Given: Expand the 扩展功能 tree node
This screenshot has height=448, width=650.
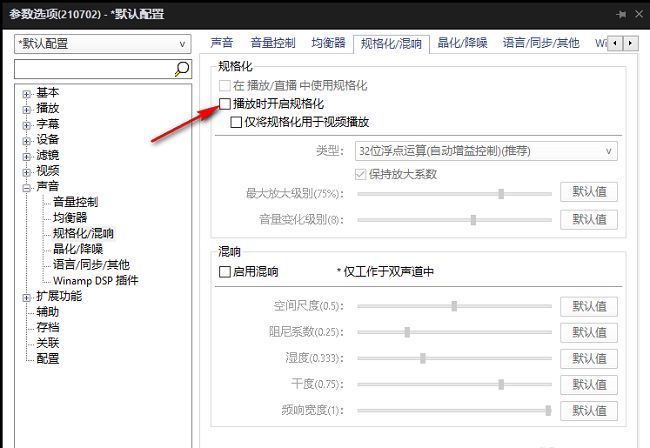Looking at the screenshot, I should coord(27,296).
